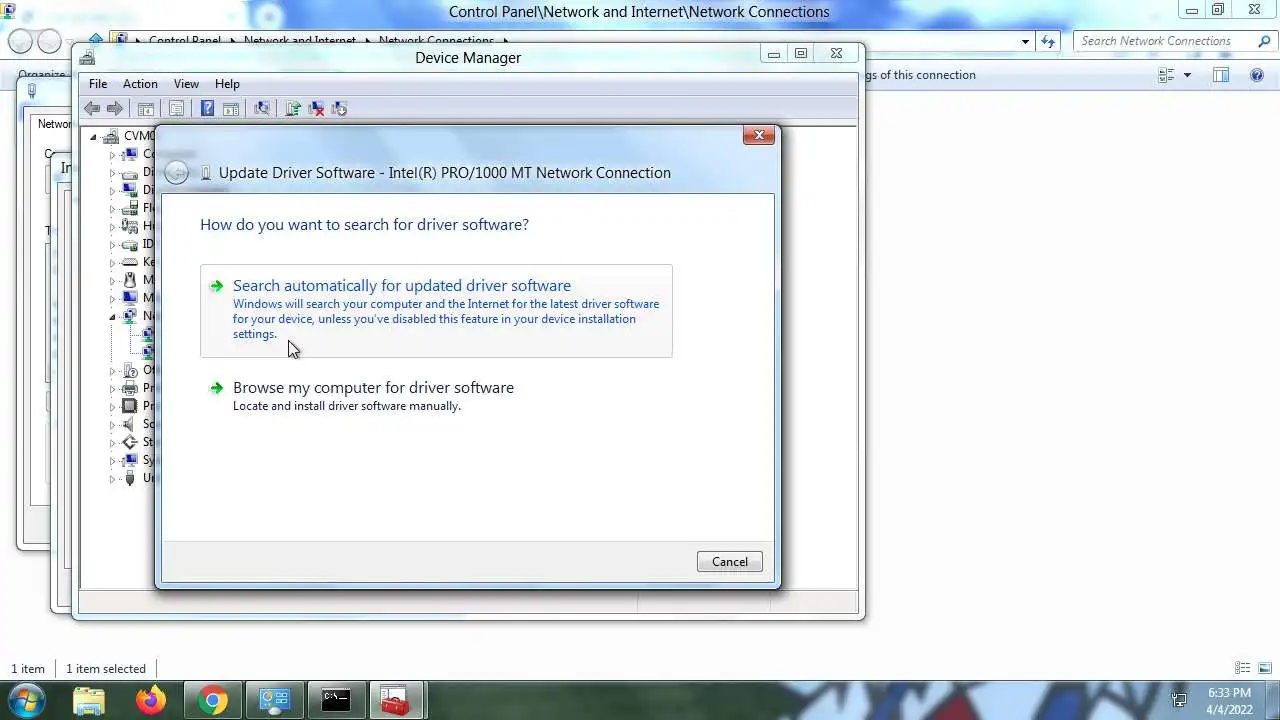This screenshot has height=720, width=1280.
Task: Open the View menu in Device Manager
Action: pyautogui.click(x=186, y=84)
